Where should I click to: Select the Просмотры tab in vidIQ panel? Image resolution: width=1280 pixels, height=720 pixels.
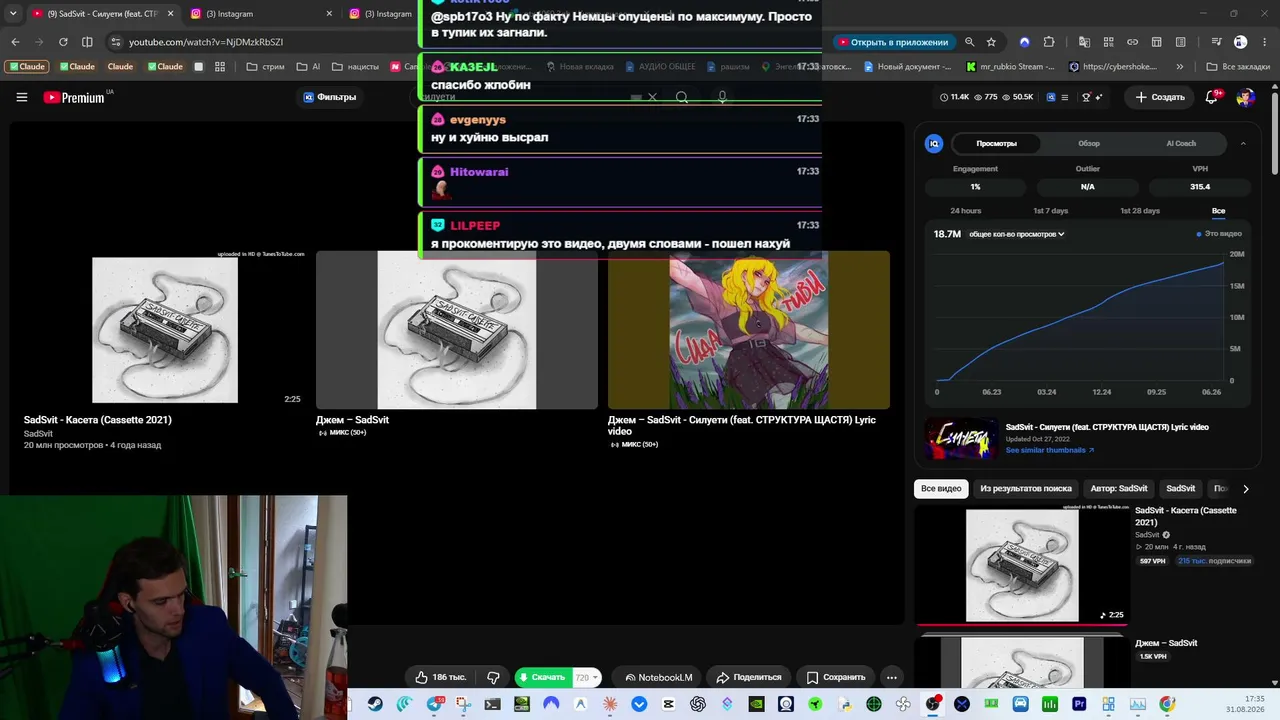pos(996,143)
